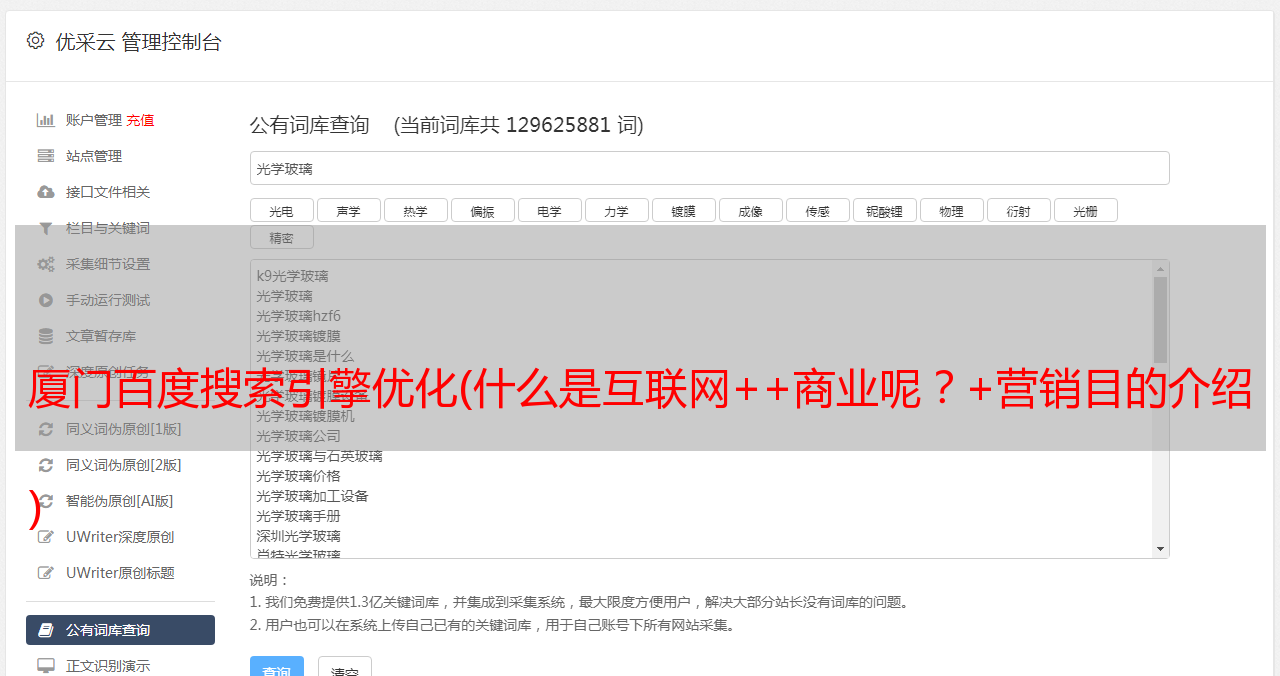Click the bar chart icon for 账户管理
This screenshot has height=676, width=1280.
click(46, 120)
